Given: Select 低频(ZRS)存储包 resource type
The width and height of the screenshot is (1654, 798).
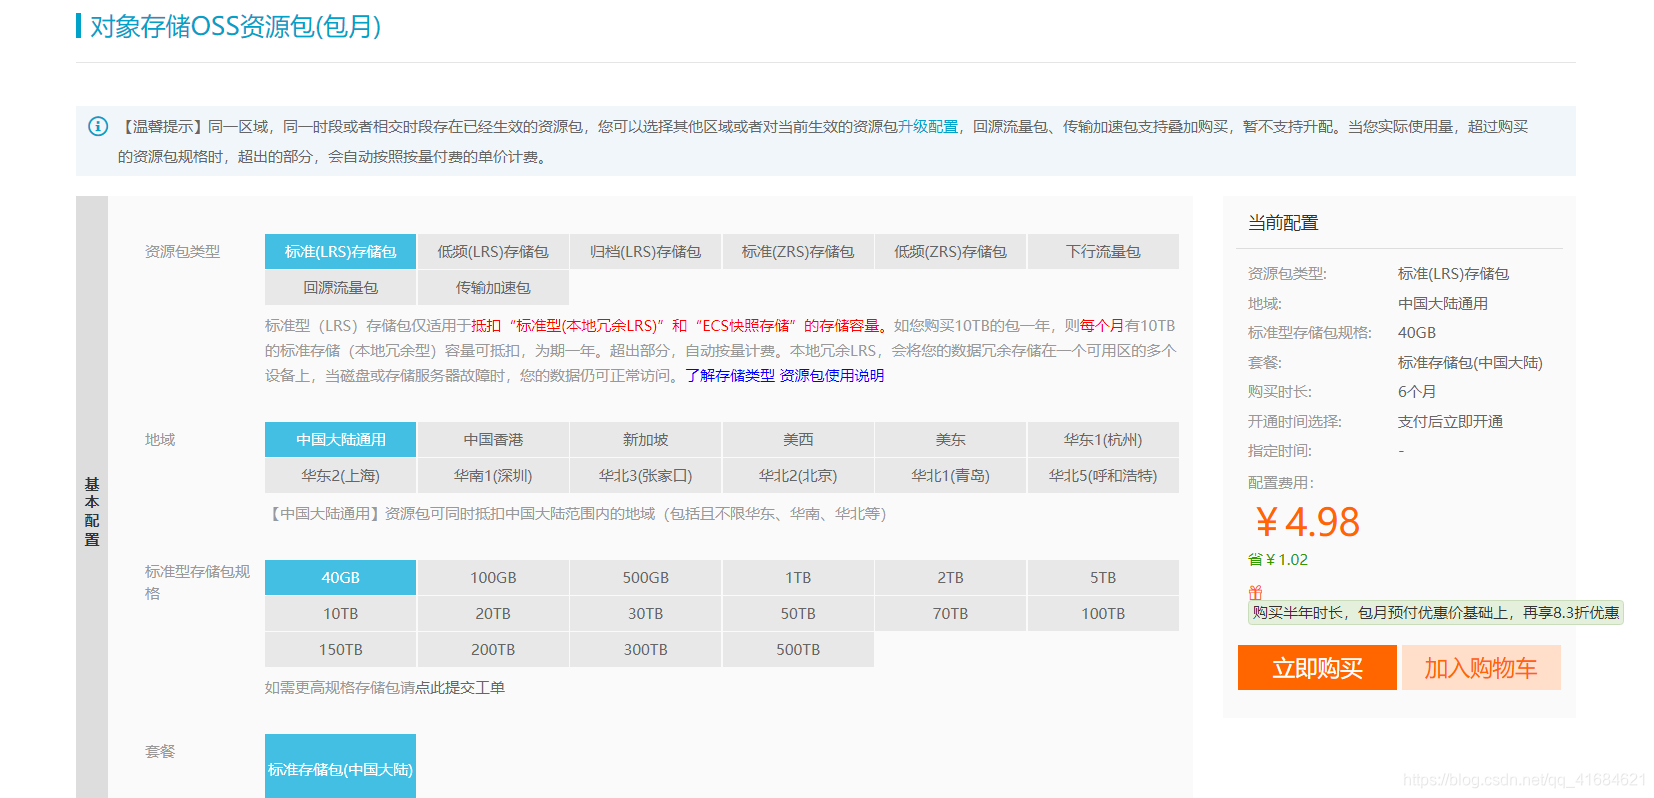Looking at the screenshot, I should click(x=950, y=252).
